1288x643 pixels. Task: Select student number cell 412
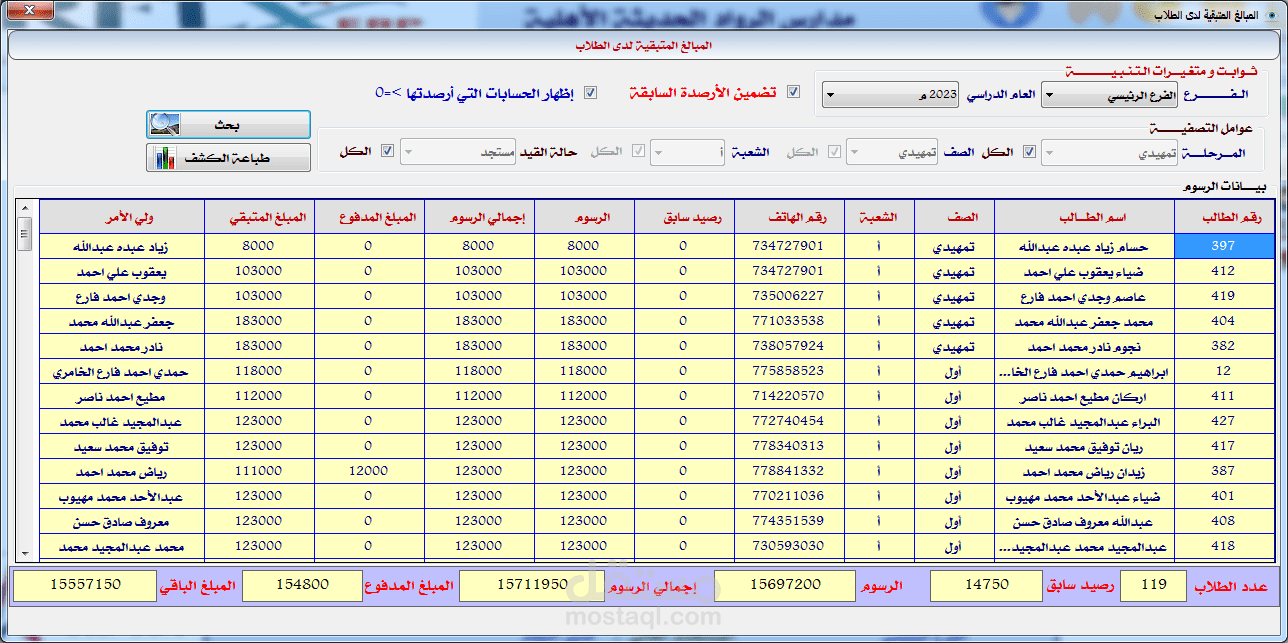tap(1224, 271)
